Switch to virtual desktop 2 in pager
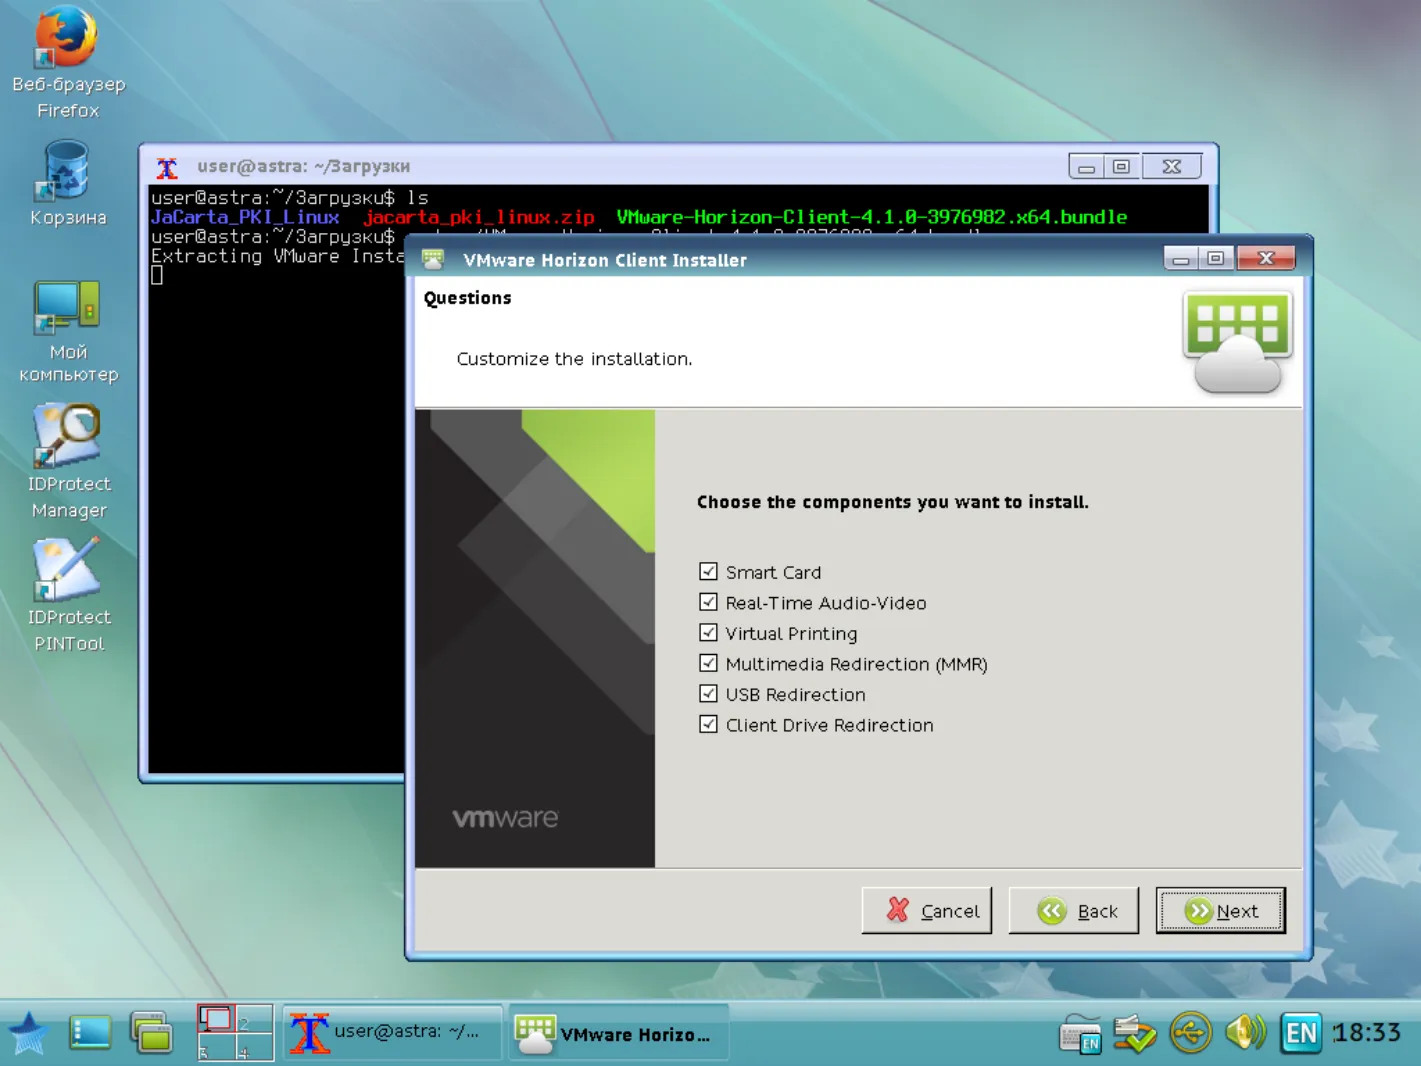 [254, 1019]
